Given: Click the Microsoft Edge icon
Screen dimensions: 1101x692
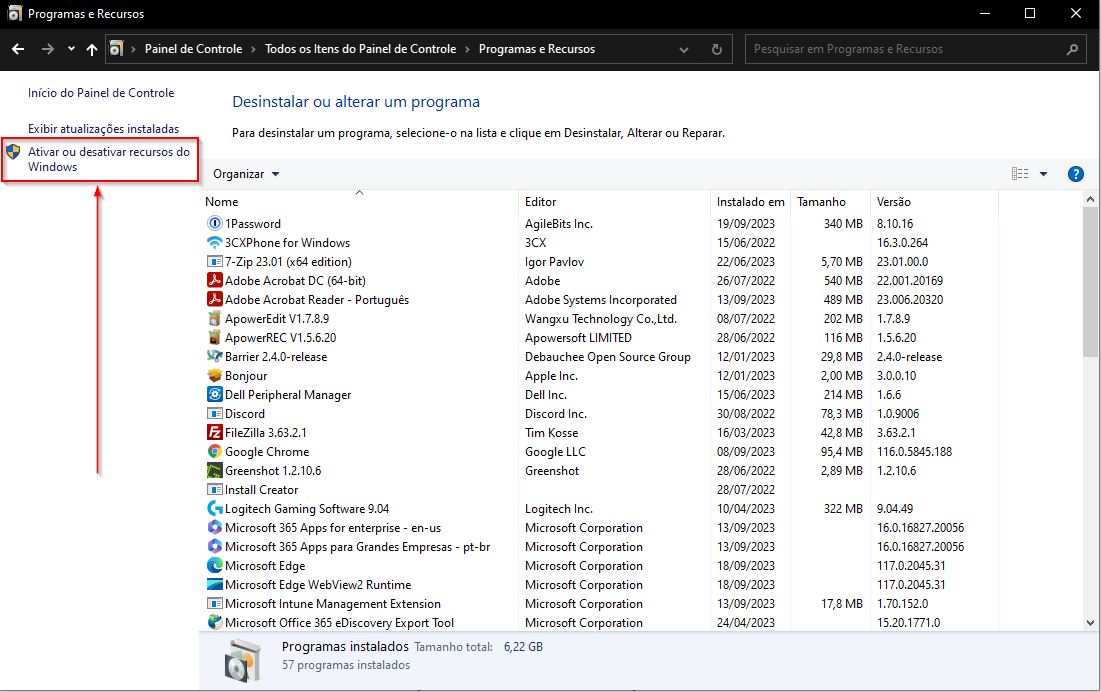Looking at the screenshot, I should [215, 565].
